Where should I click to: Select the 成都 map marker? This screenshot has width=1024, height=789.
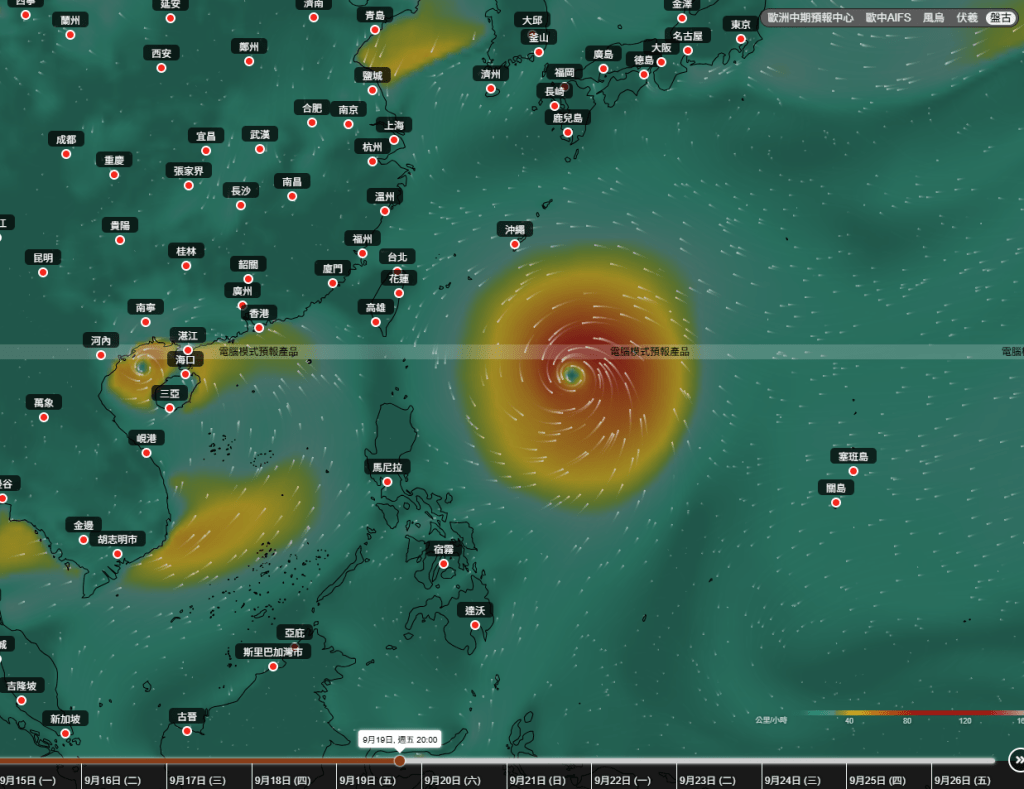66,154
